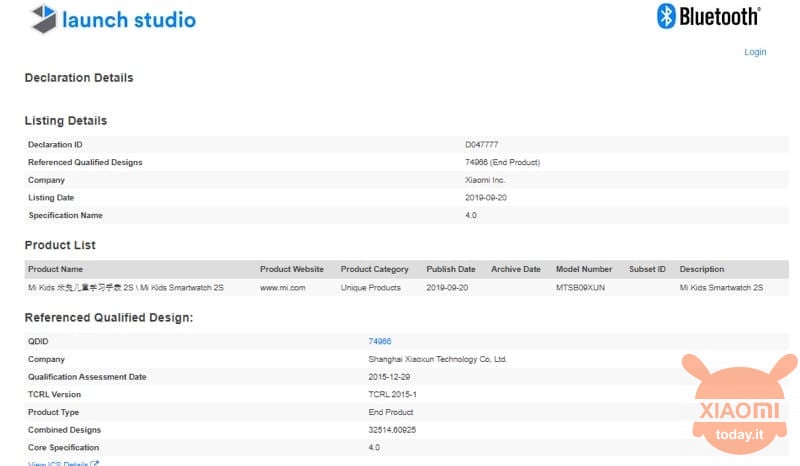Click the Model Number column header
This screenshot has height=466, width=800.
pyautogui.click(x=584, y=269)
